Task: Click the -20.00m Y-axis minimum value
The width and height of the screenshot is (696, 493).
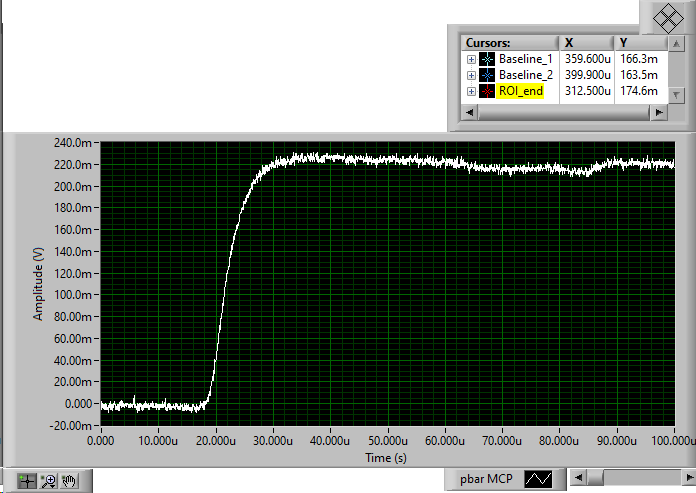Action: 71,426
